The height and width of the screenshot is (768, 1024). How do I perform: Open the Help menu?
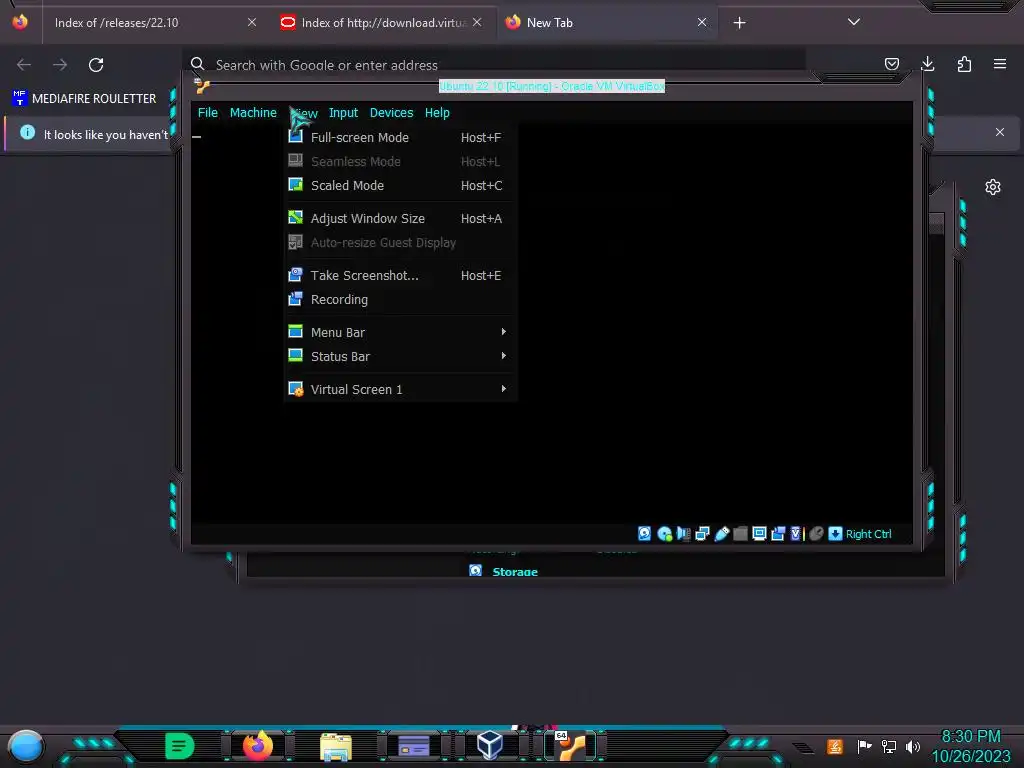(437, 112)
